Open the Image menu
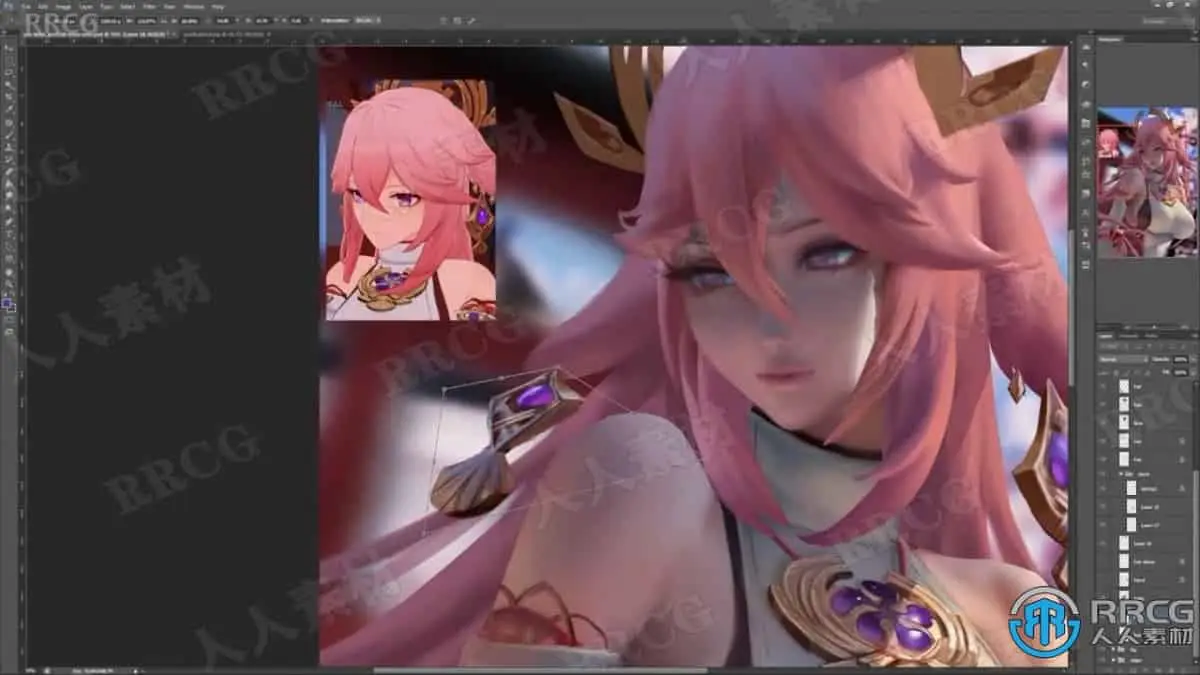The image size is (1200, 675). [x=62, y=6]
